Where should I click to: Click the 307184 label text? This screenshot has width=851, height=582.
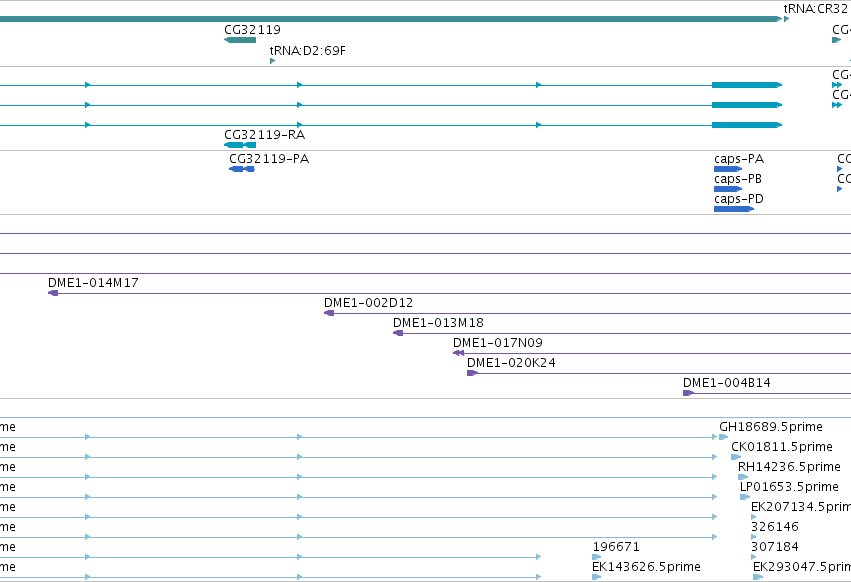click(774, 547)
